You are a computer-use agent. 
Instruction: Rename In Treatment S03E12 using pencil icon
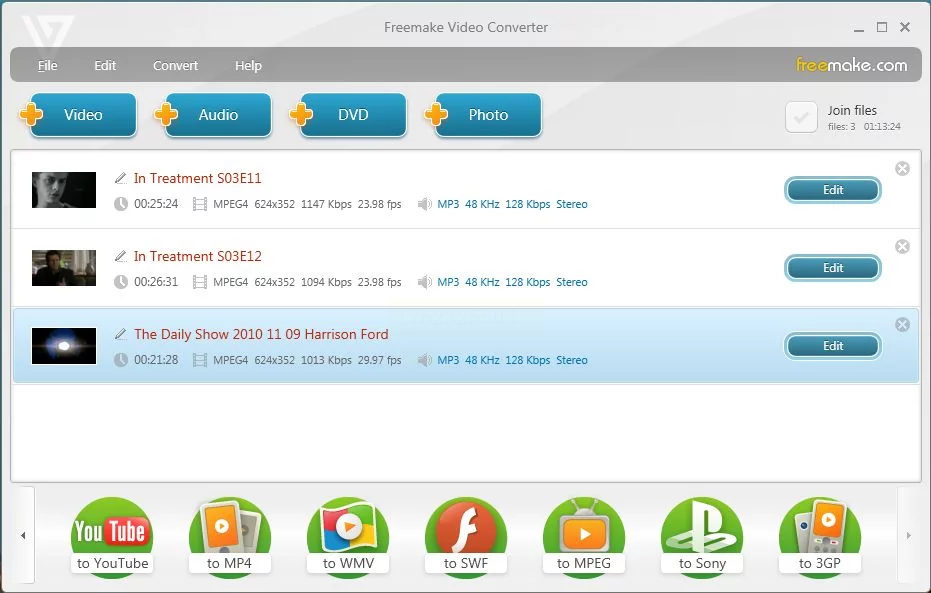coord(121,256)
